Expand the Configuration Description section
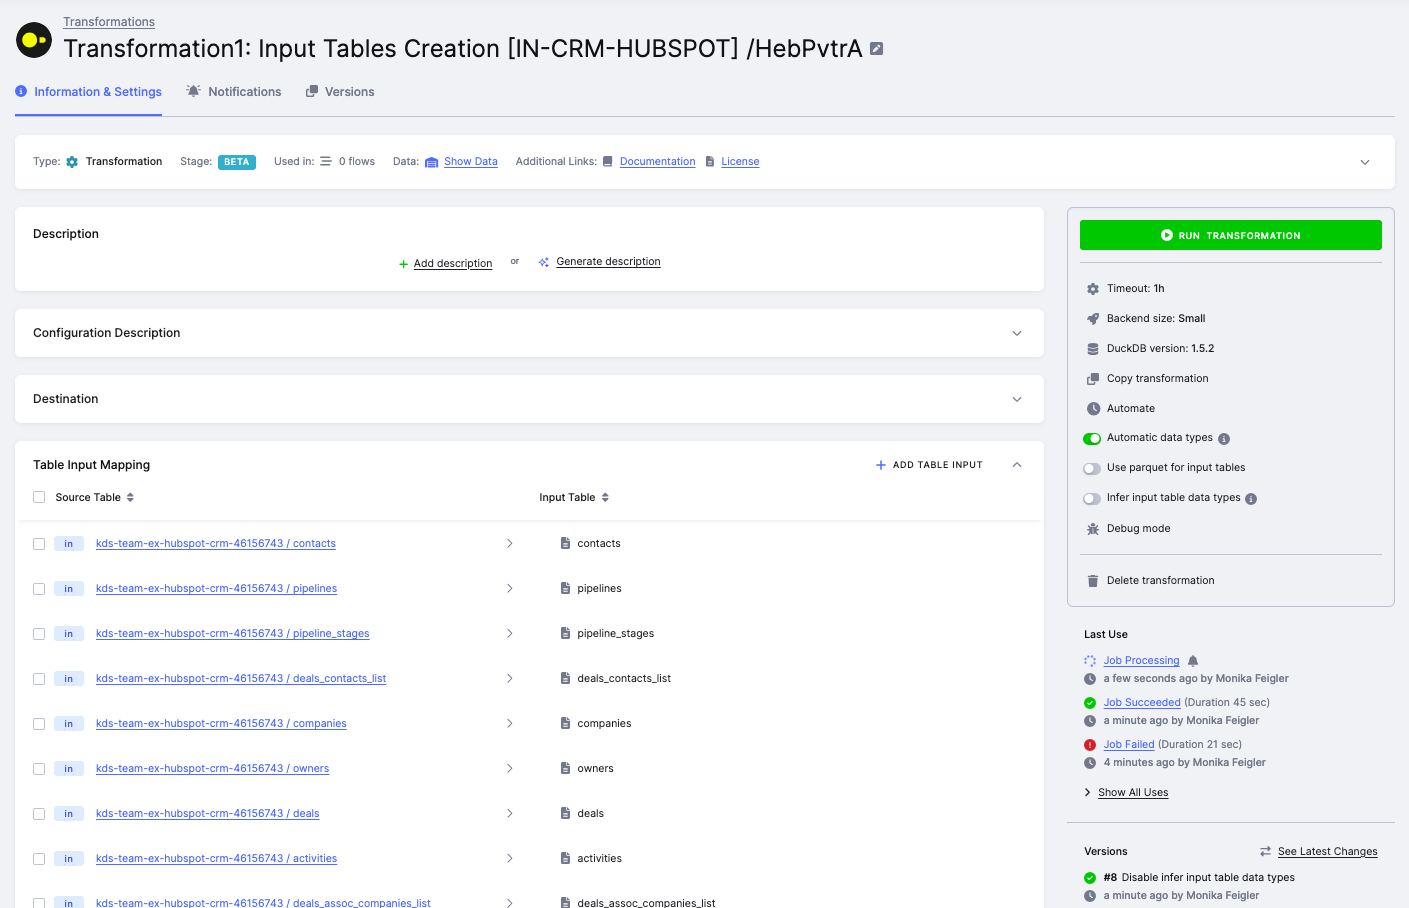The image size is (1409, 908). [x=1017, y=333]
